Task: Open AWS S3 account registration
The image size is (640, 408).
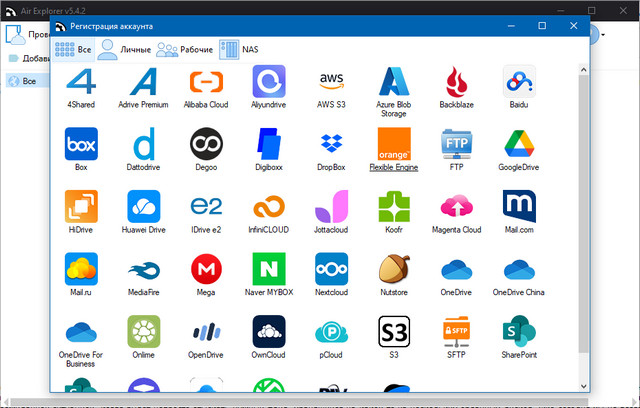Action: click(x=331, y=81)
